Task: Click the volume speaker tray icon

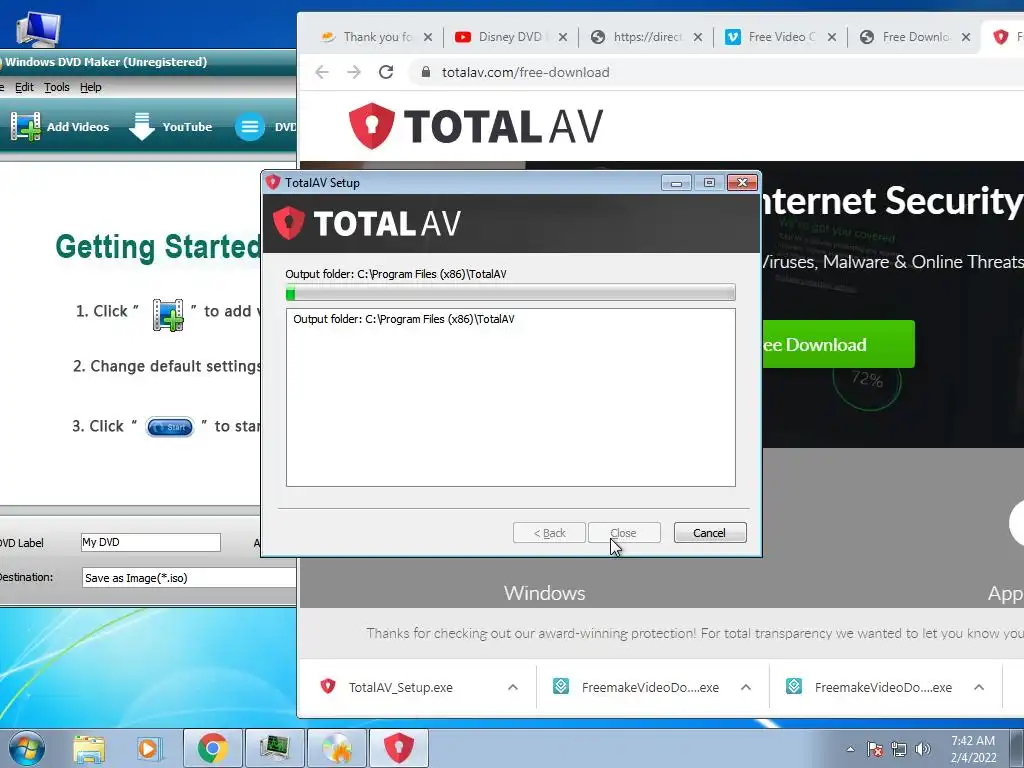Action: tap(923, 749)
